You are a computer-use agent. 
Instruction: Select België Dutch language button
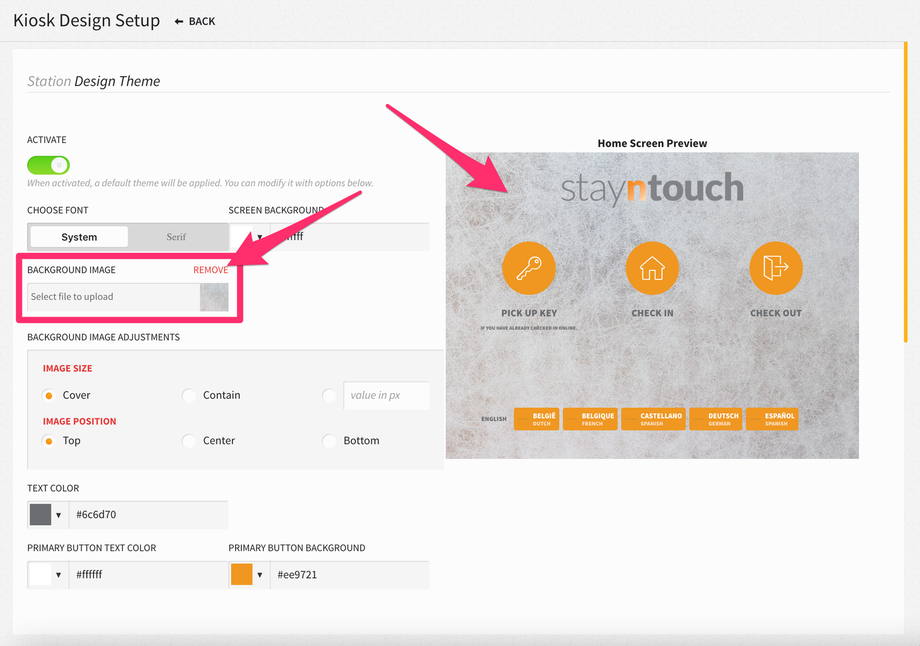coord(536,419)
